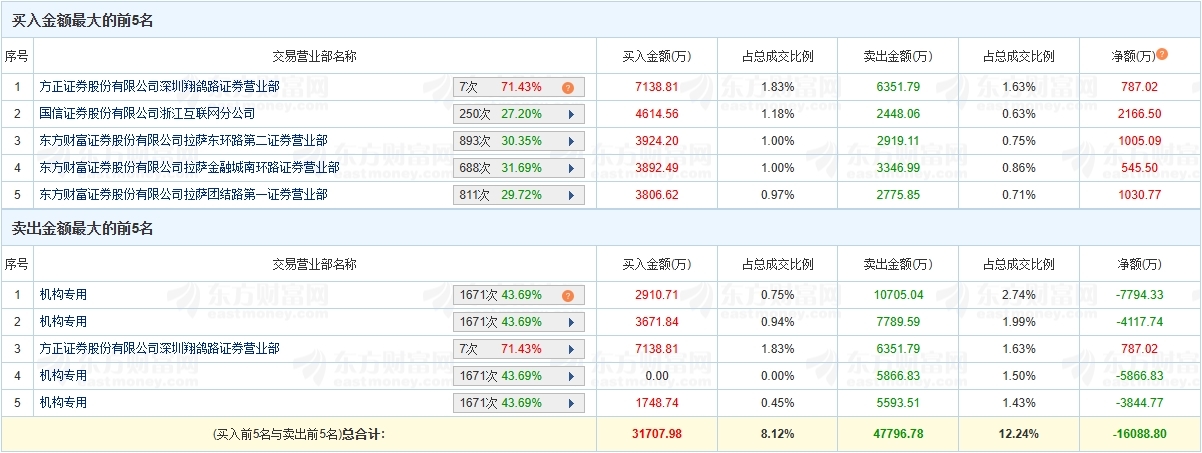The image size is (1202, 453).
Task: Click the orange help icon next to 净额(万) header
Action: coord(1162,54)
